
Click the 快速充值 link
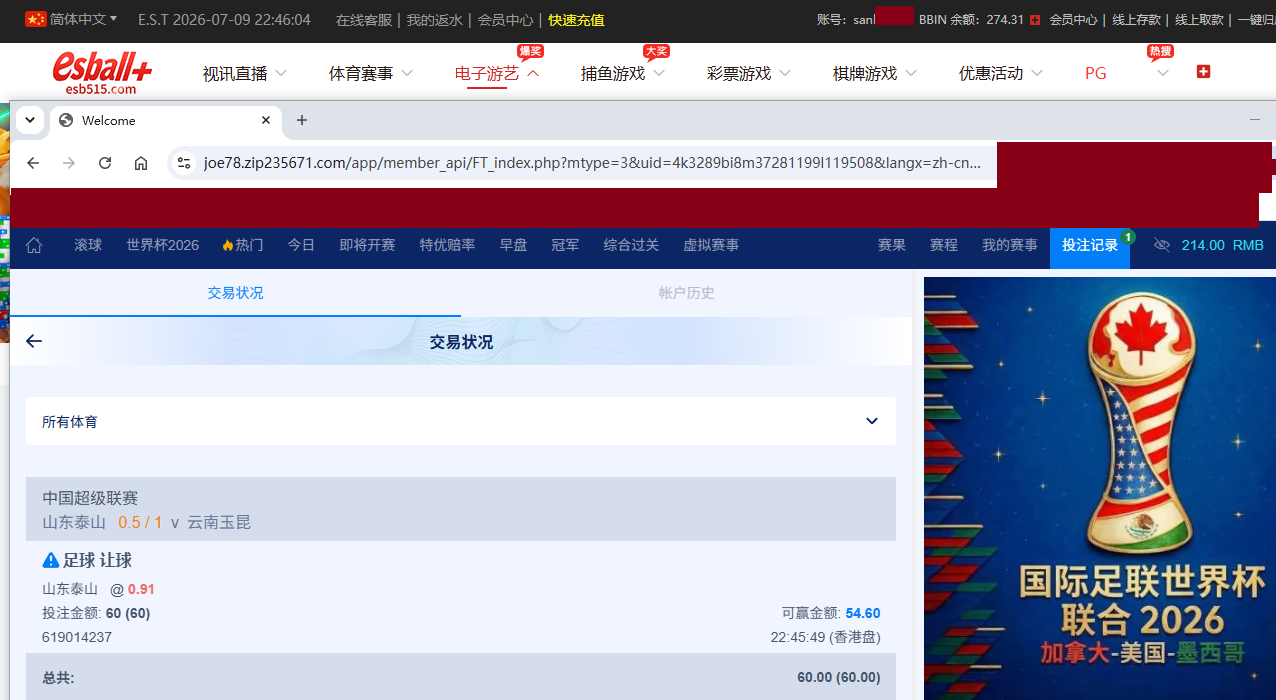coord(577,20)
